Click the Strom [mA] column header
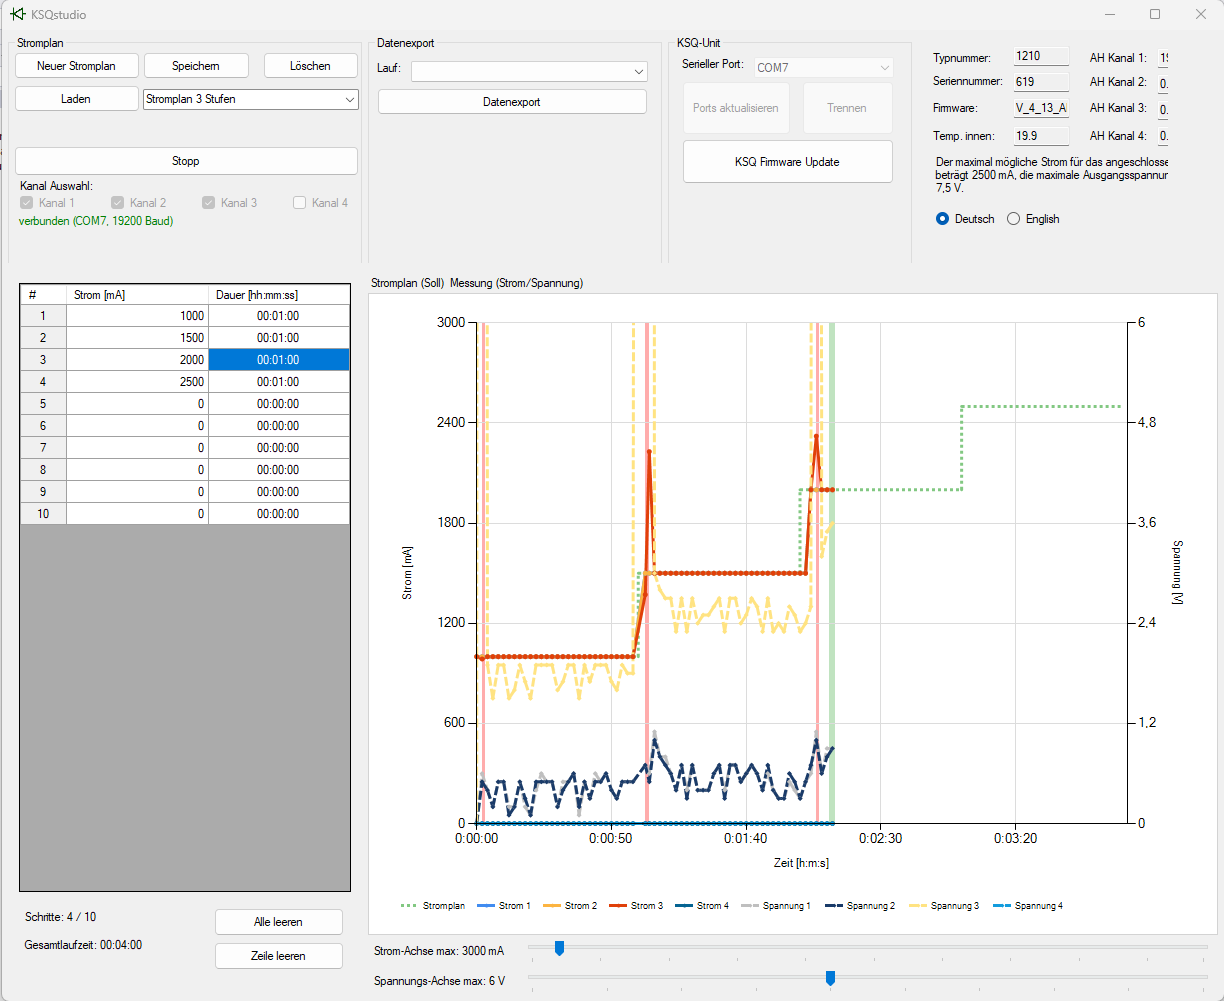The width and height of the screenshot is (1224, 1001). (x=137, y=295)
